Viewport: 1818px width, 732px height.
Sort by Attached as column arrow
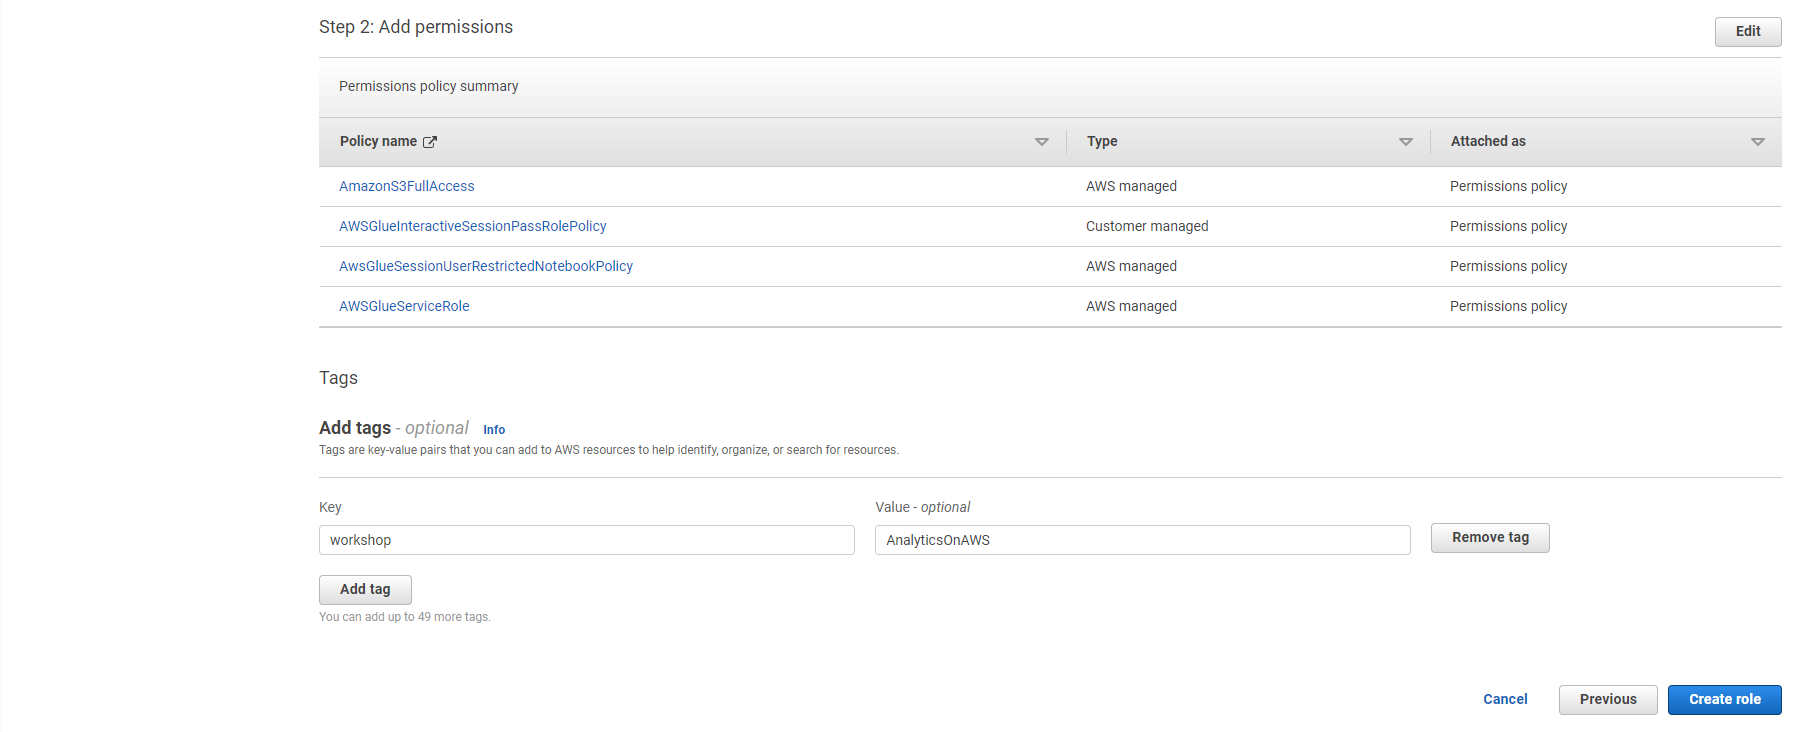1757,142
